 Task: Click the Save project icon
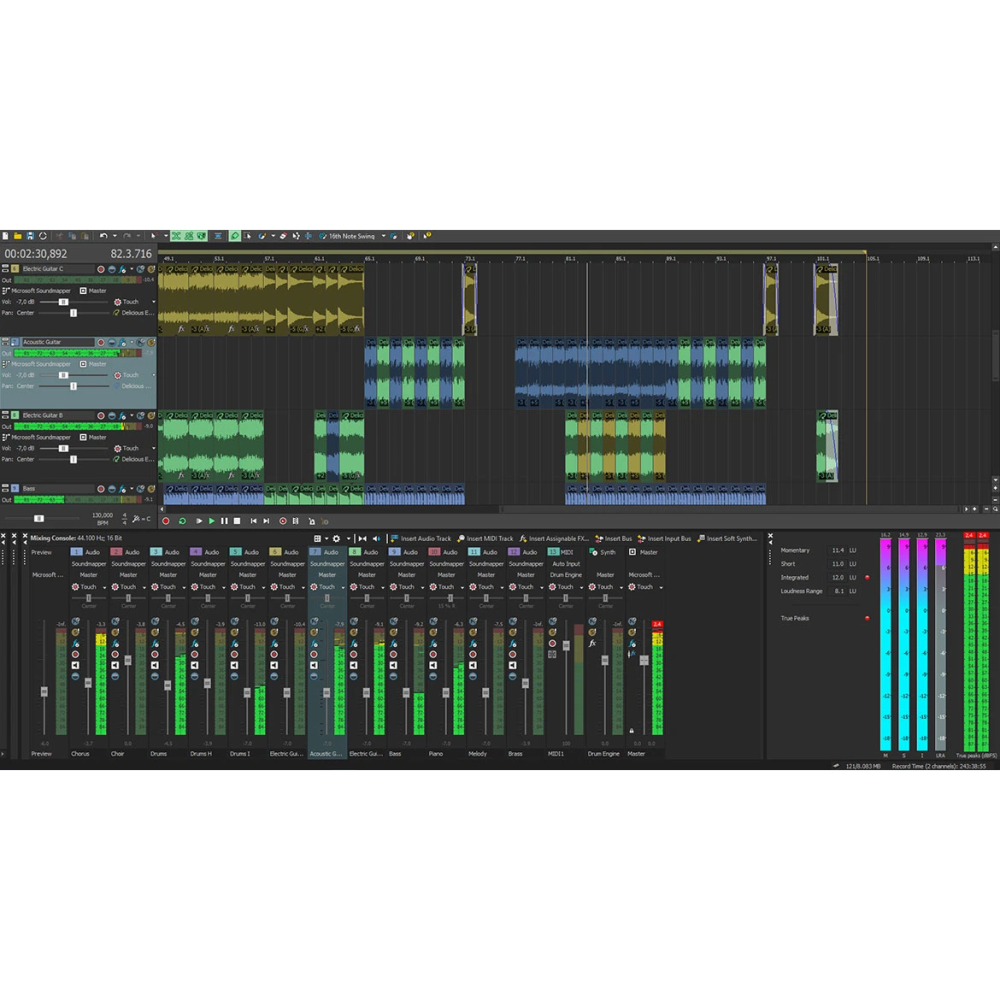(x=31, y=235)
